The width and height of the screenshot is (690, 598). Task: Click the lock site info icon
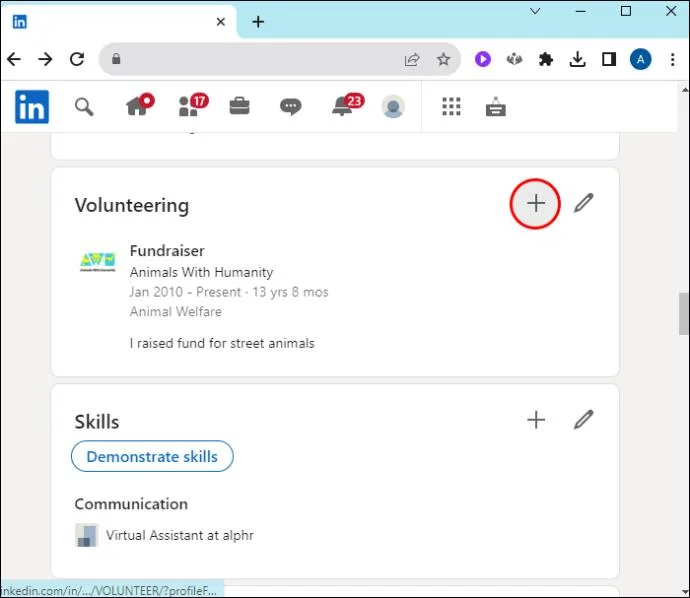coord(116,59)
